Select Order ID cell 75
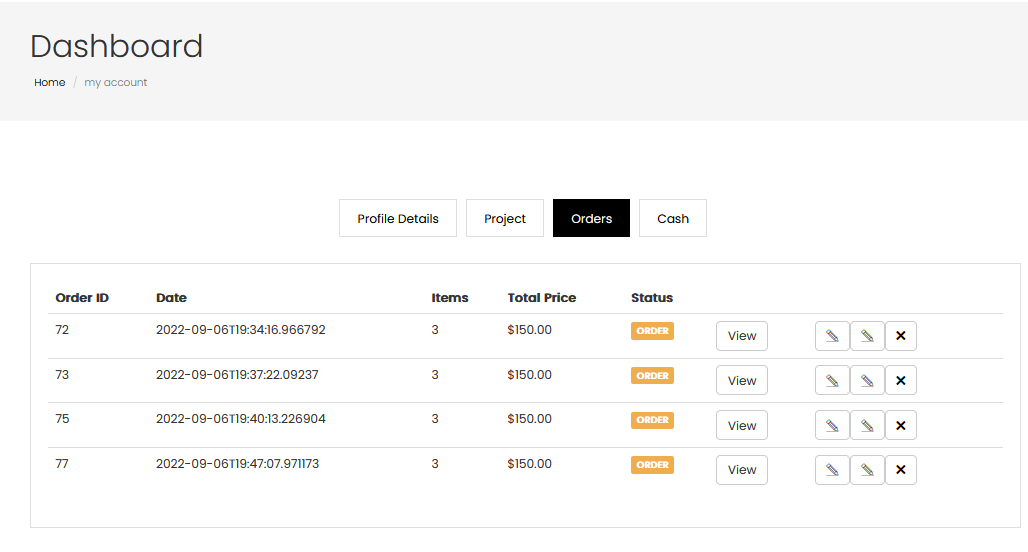 click(x=62, y=419)
